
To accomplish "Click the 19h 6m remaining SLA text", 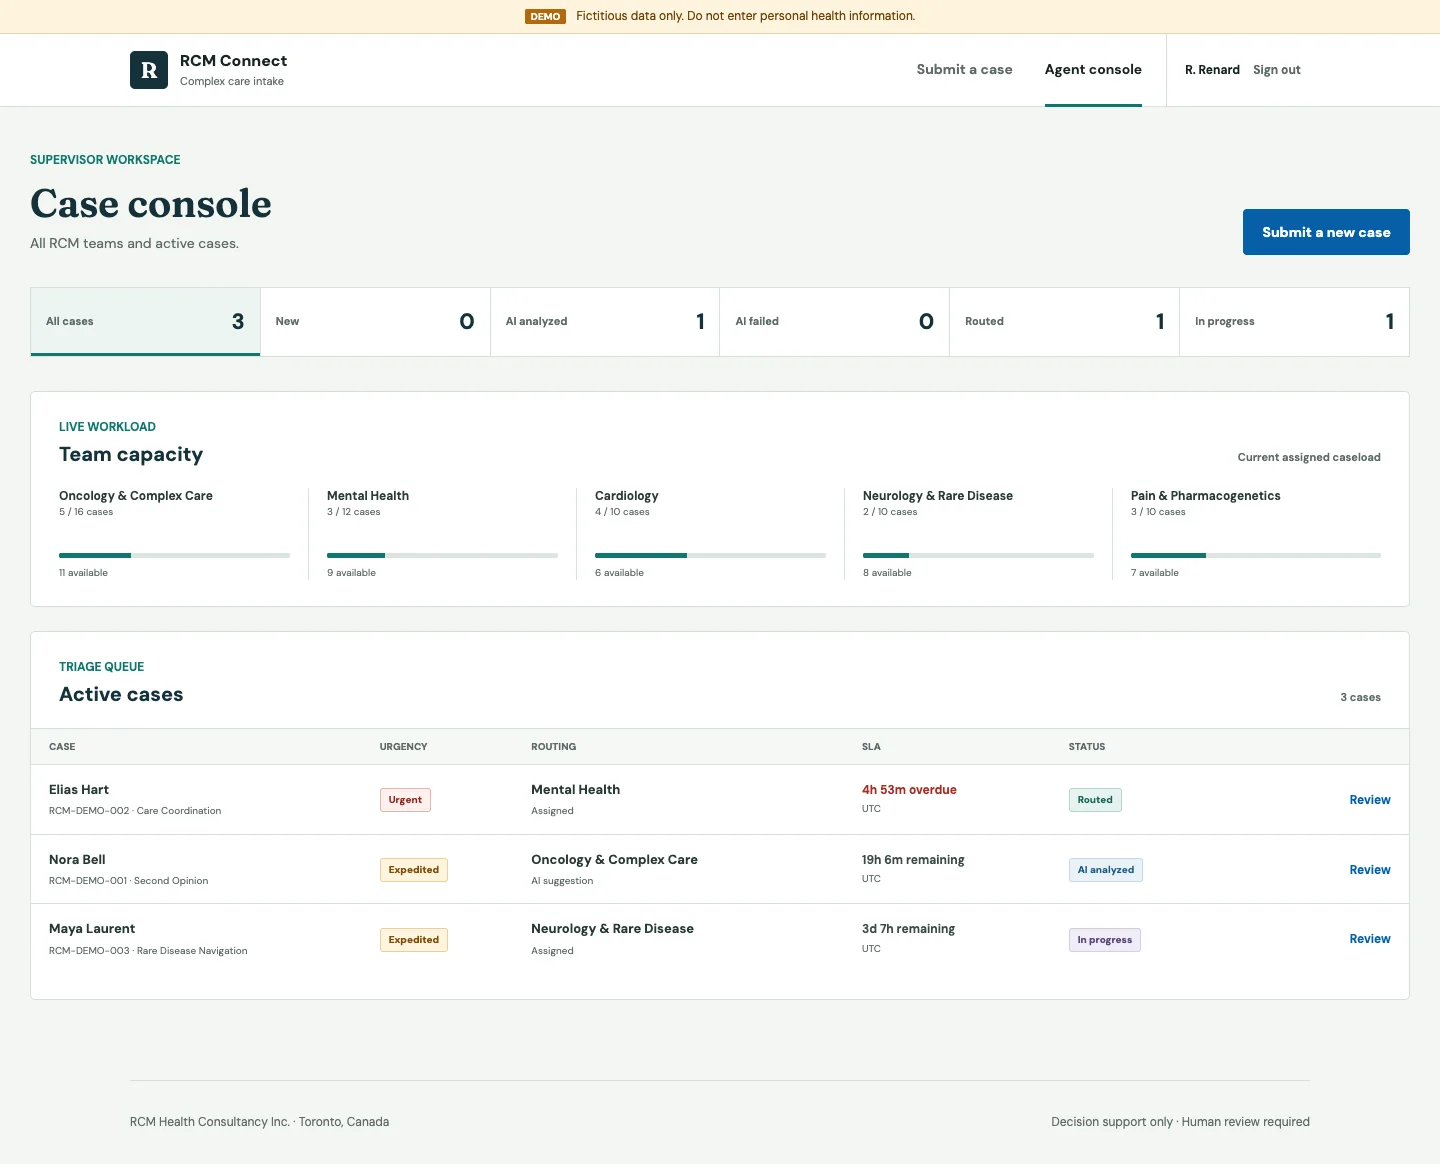I will (913, 860).
